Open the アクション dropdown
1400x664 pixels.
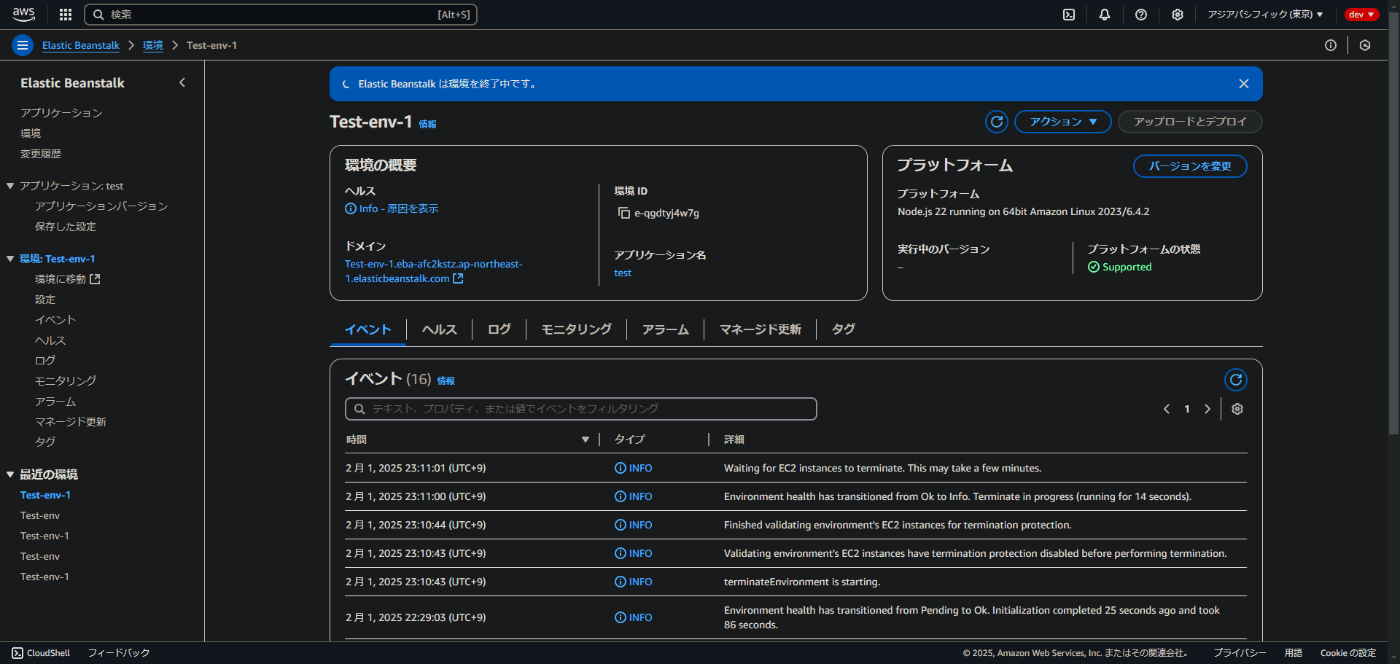click(x=1063, y=122)
